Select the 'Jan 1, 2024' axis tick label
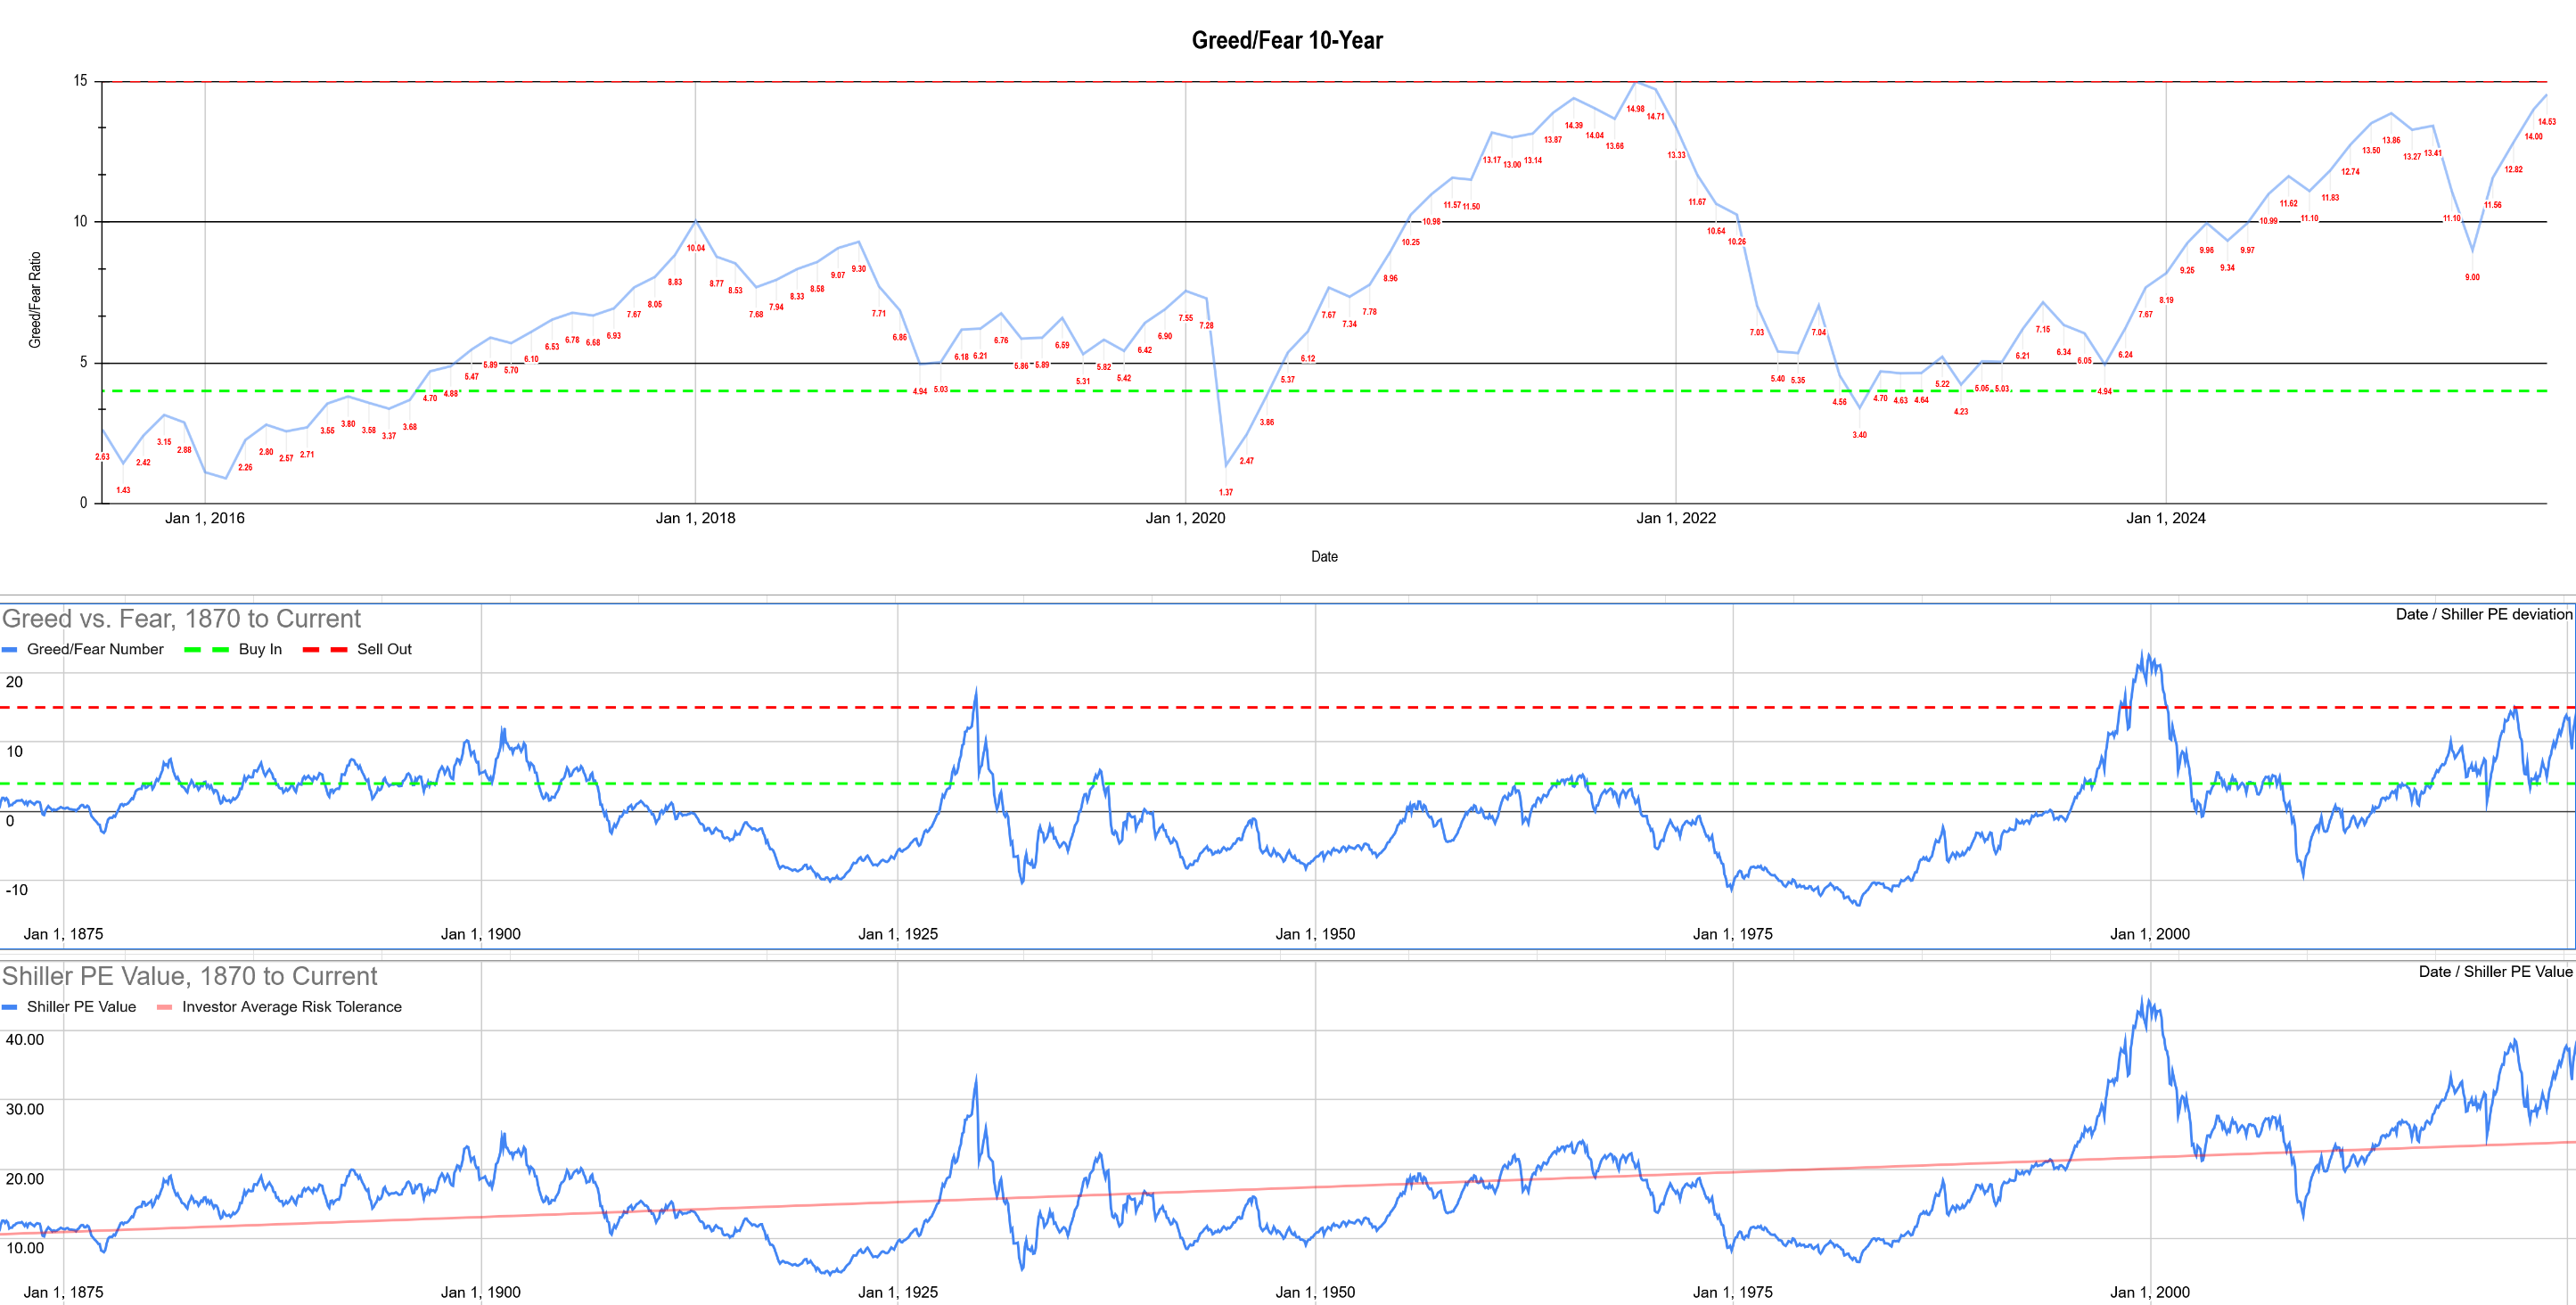 2166,518
